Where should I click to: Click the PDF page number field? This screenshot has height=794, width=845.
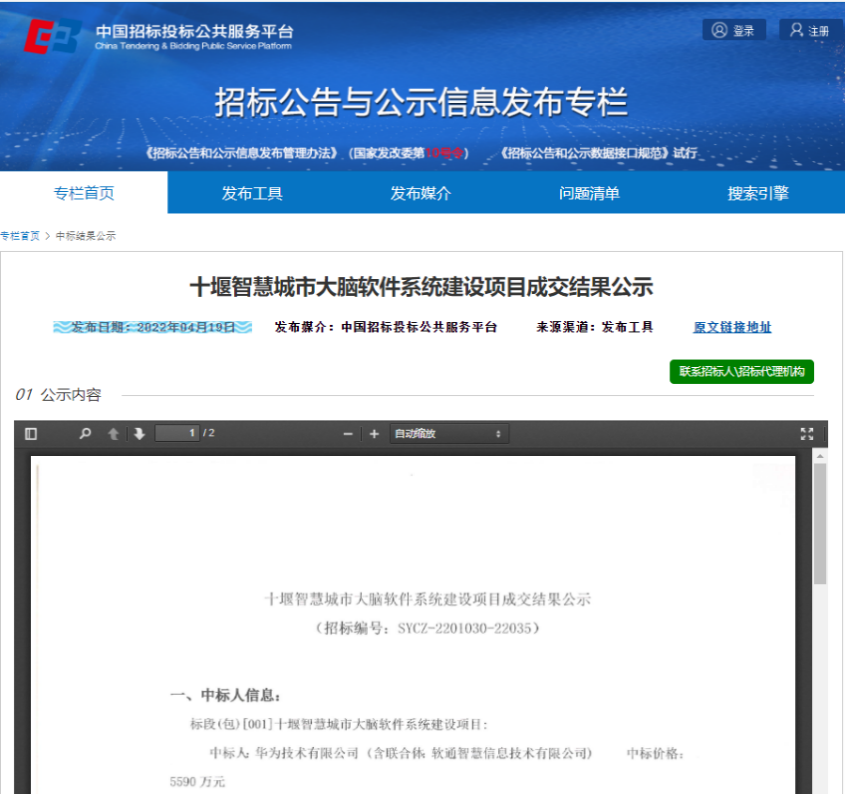point(177,433)
